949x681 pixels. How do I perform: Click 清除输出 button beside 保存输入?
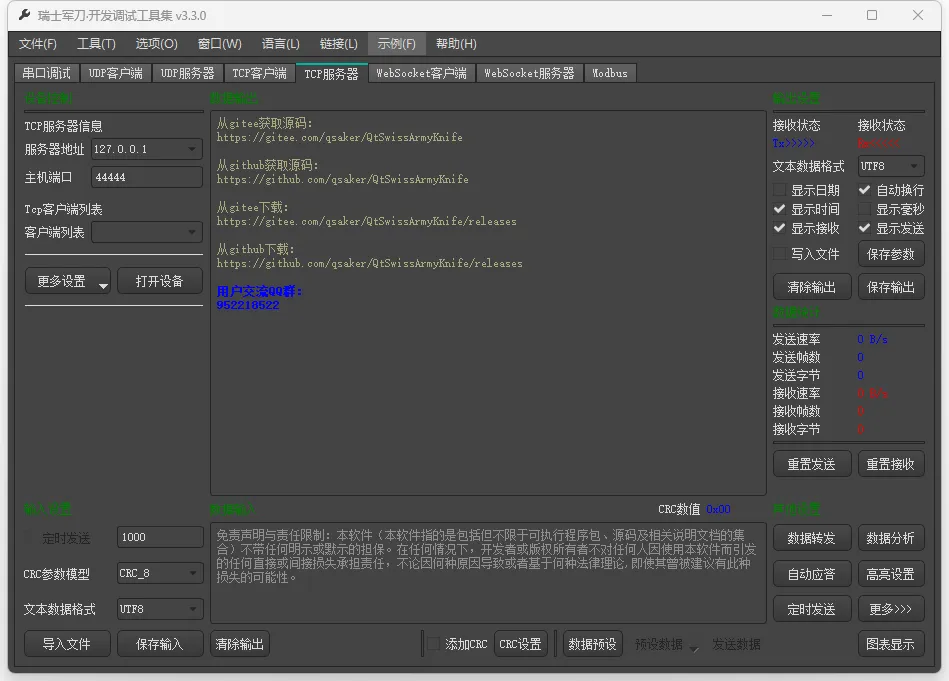240,644
